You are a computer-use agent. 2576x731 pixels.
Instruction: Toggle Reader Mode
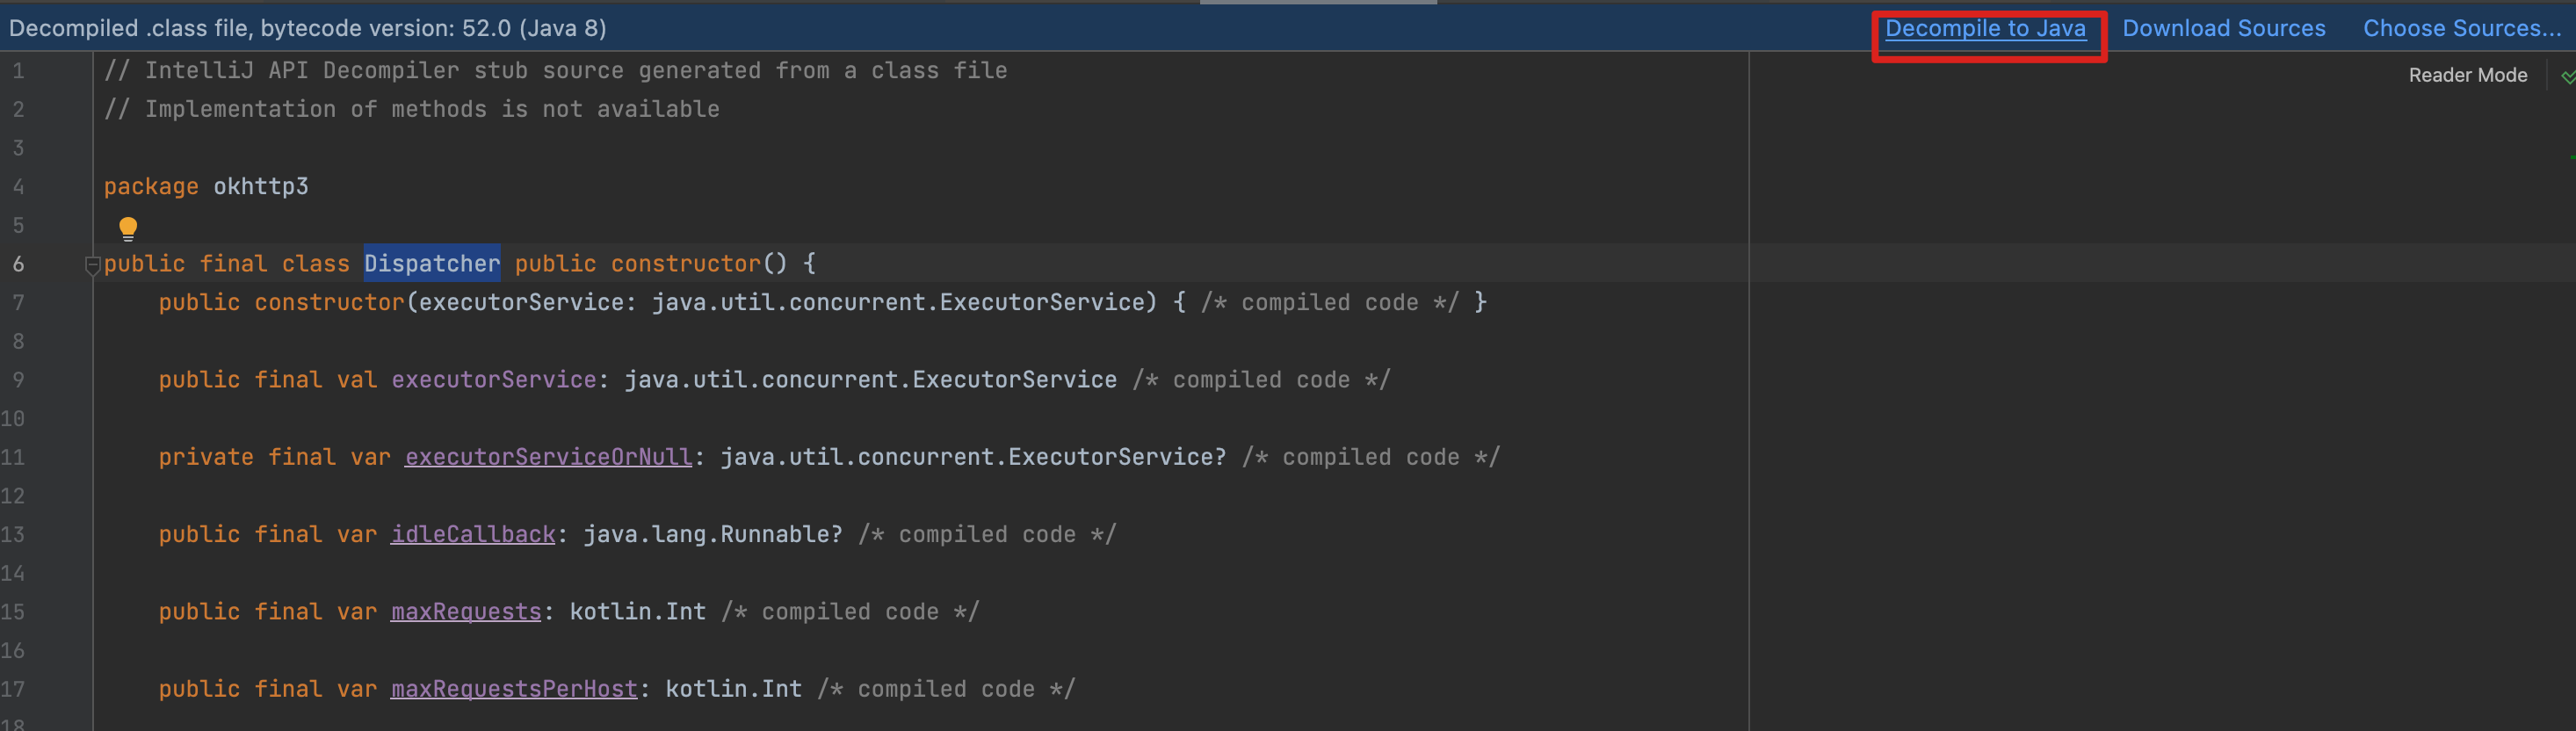(2467, 75)
